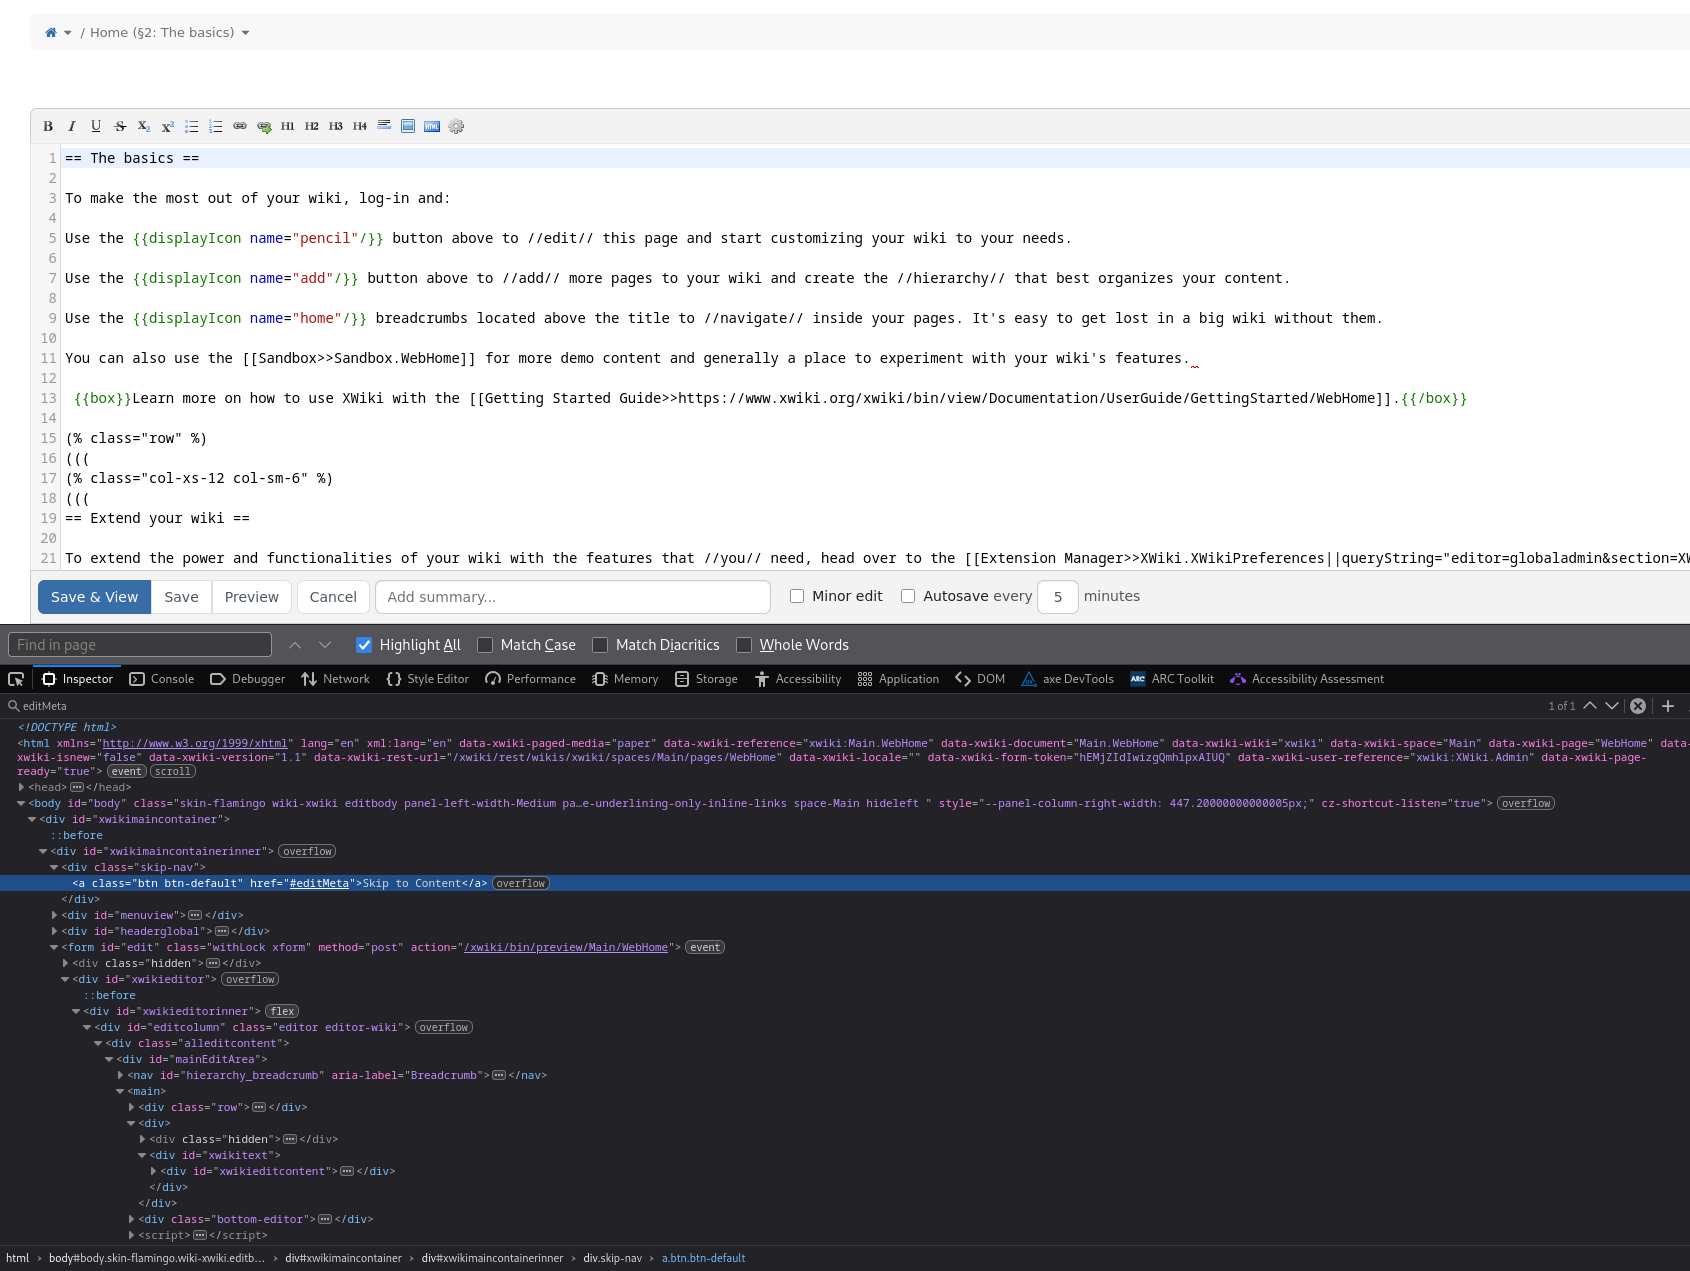Open the home icon breadcrumb dropdown
1690x1271 pixels.
click(x=68, y=33)
